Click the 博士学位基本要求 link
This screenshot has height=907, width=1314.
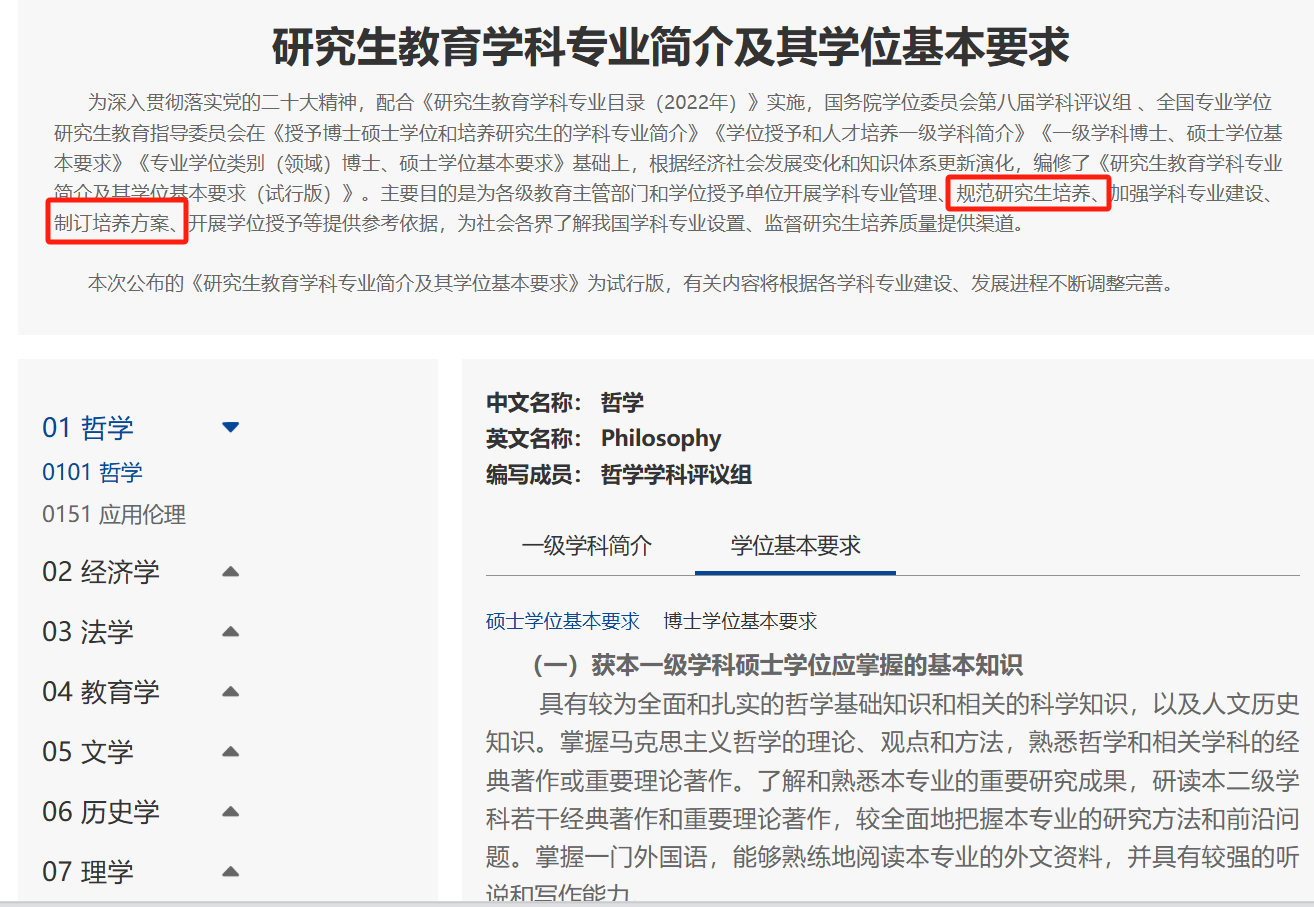click(740, 621)
